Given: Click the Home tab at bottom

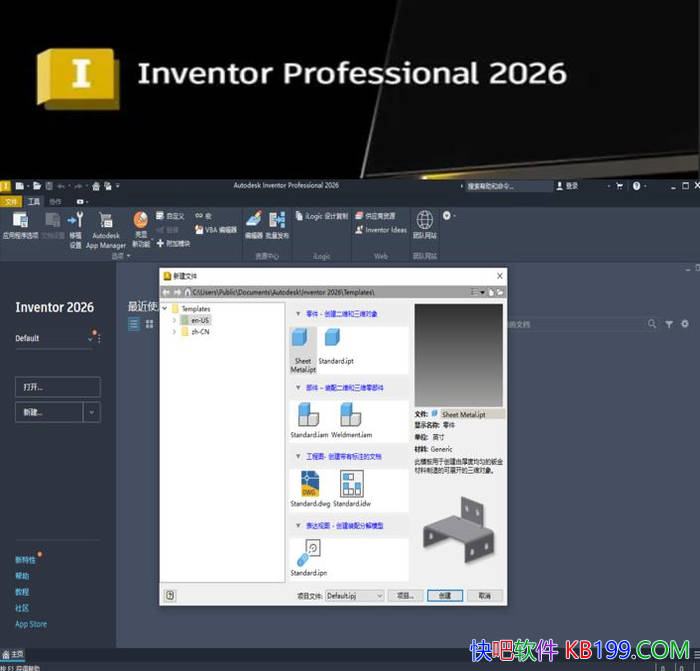Looking at the screenshot, I should pos(12,654).
